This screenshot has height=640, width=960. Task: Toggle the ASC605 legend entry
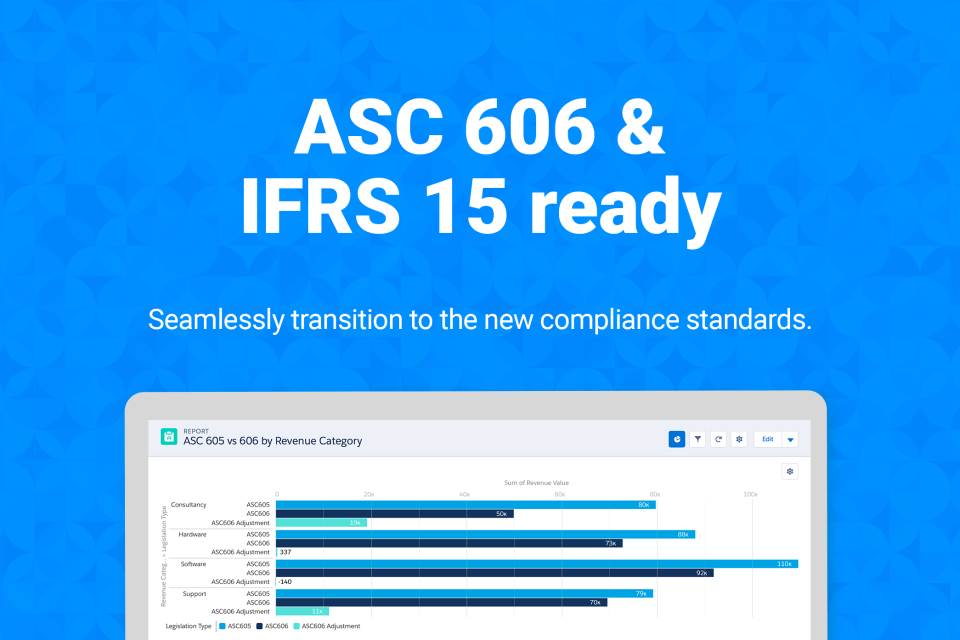(x=240, y=626)
